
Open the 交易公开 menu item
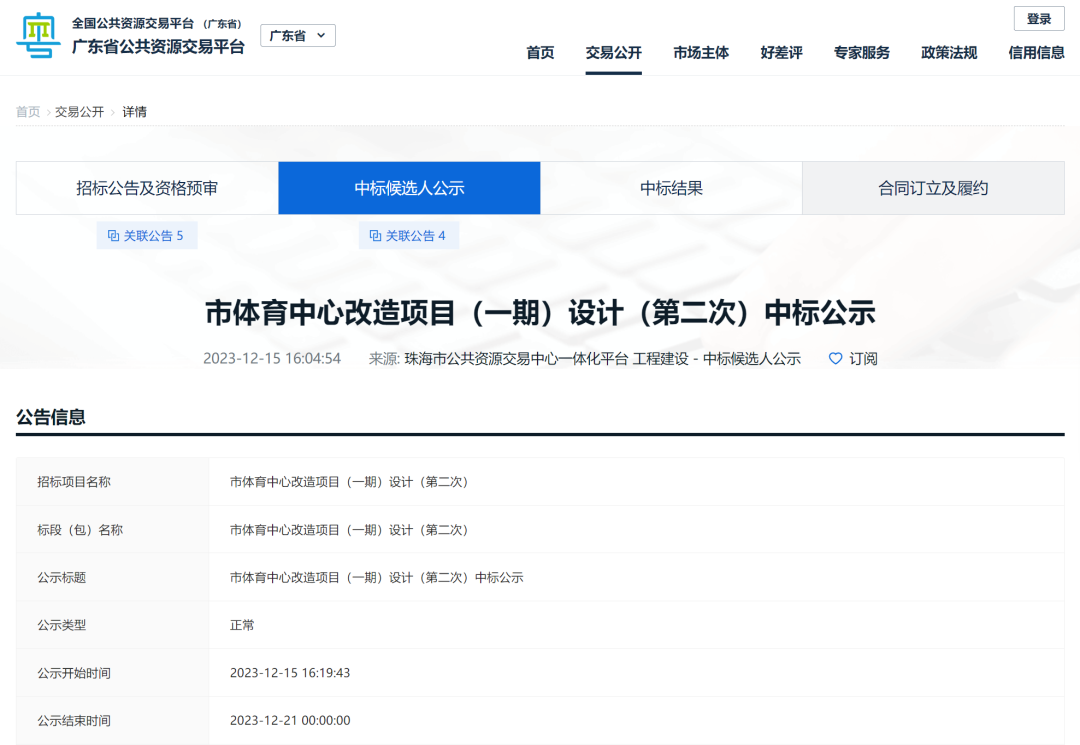click(x=613, y=53)
